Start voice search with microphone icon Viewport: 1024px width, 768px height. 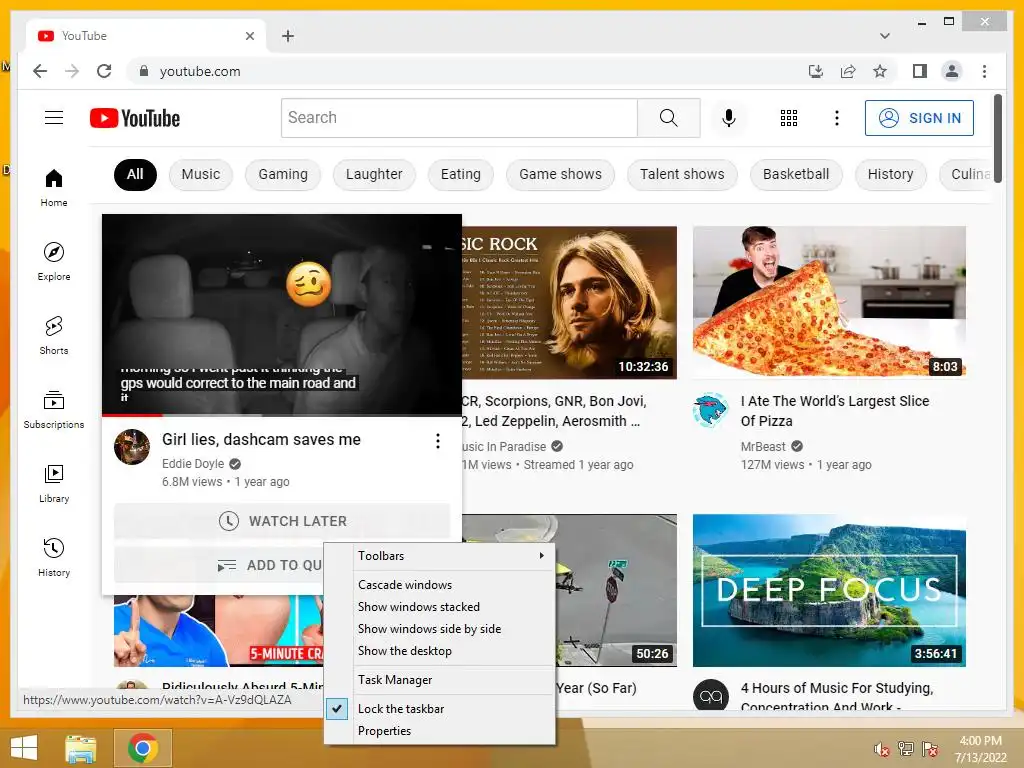click(x=729, y=118)
